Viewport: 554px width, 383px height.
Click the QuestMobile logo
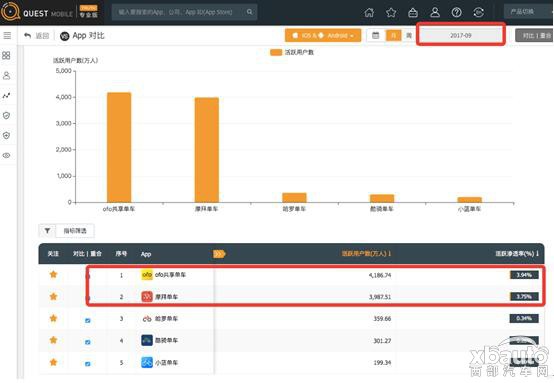click(37, 12)
